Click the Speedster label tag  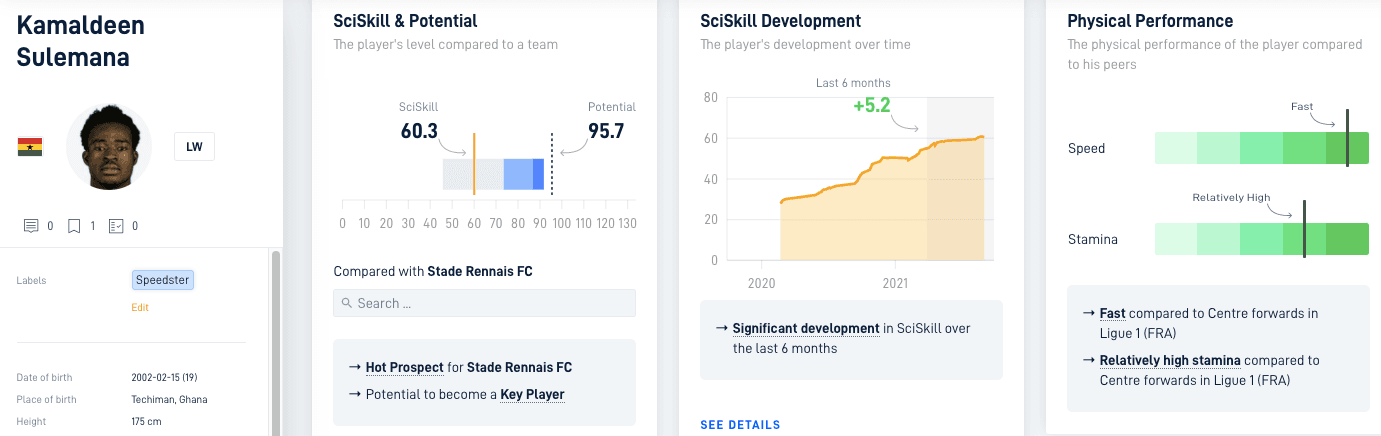(x=162, y=281)
